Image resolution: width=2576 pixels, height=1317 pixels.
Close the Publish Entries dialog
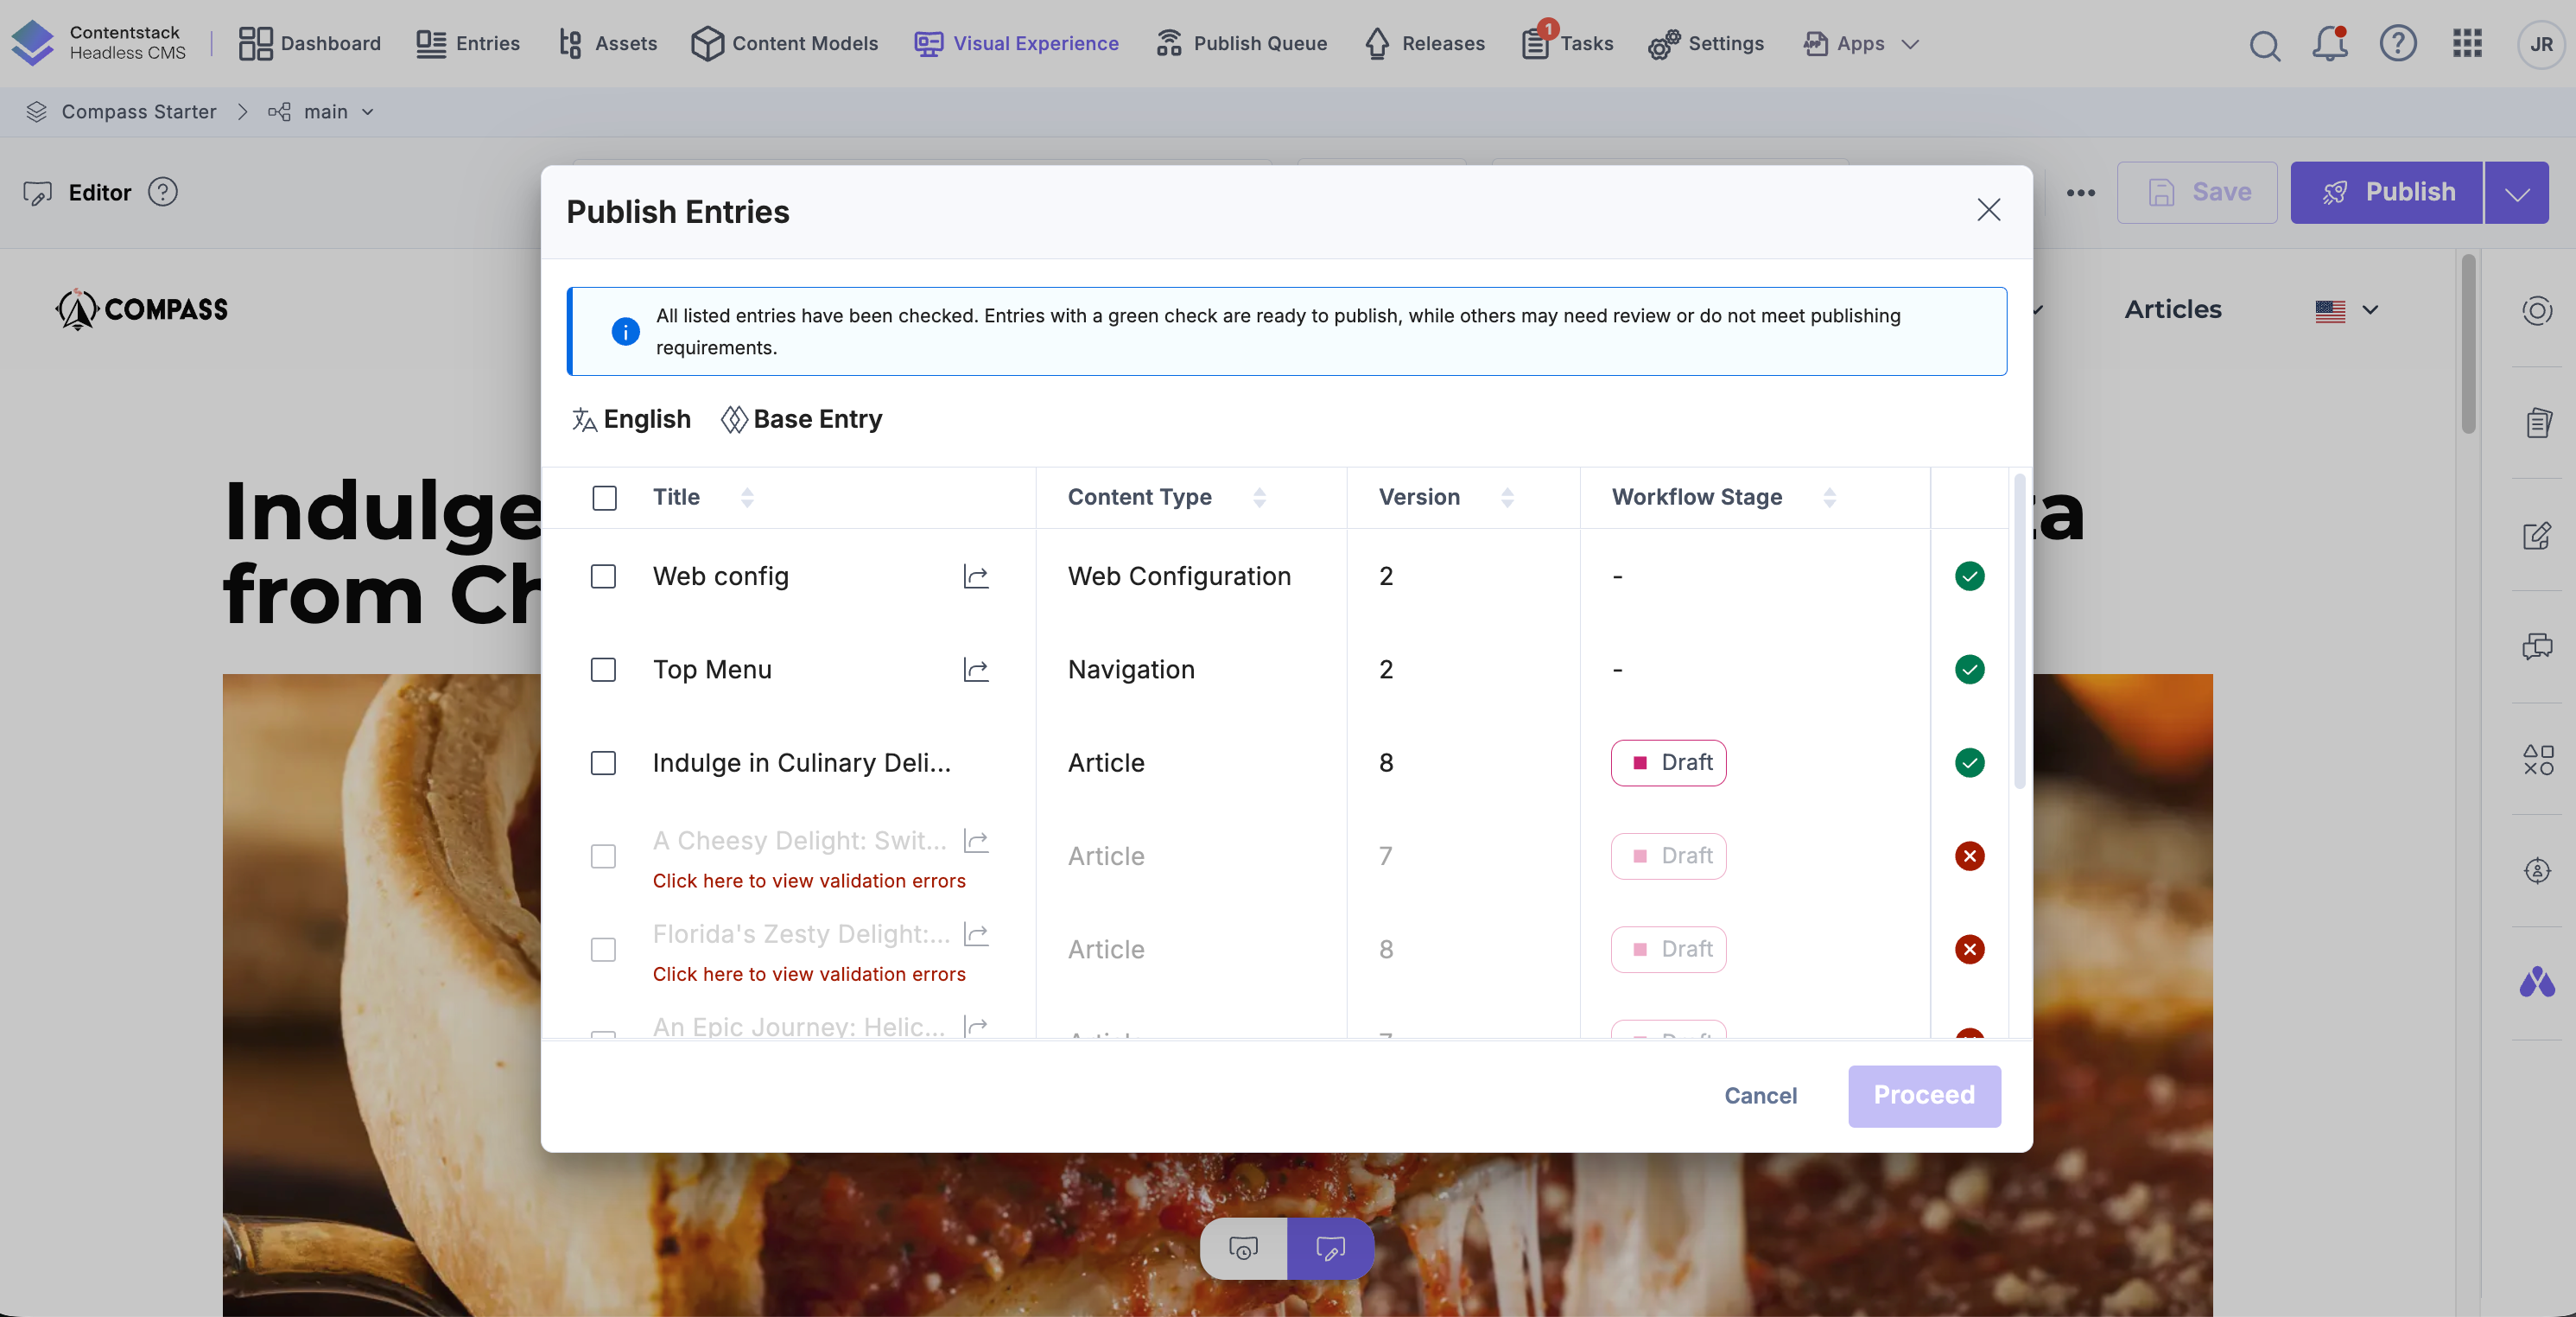pyautogui.click(x=1988, y=210)
